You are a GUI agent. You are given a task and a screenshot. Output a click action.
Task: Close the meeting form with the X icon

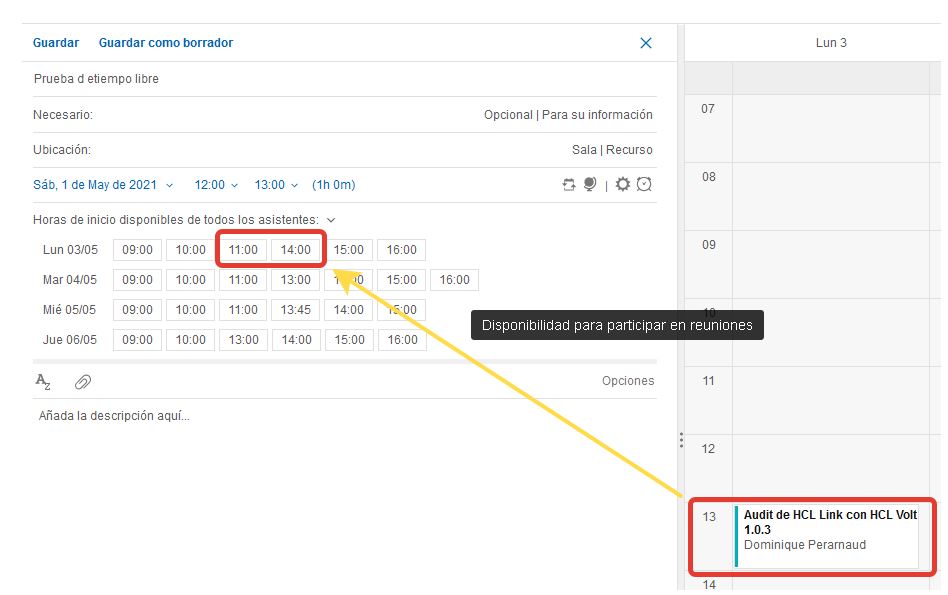point(646,43)
